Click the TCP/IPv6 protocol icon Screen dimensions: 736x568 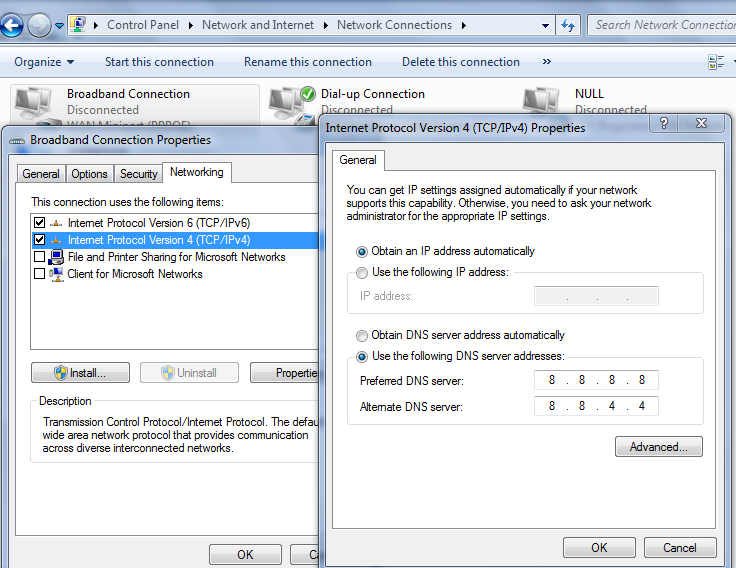click(x=56, y=223)
